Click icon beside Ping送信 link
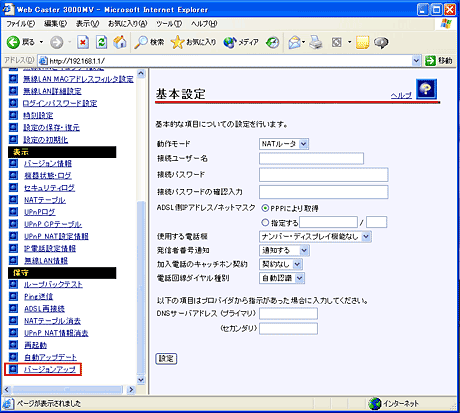The height and width of the screenshot is (413, 460). tap(13, 296)
